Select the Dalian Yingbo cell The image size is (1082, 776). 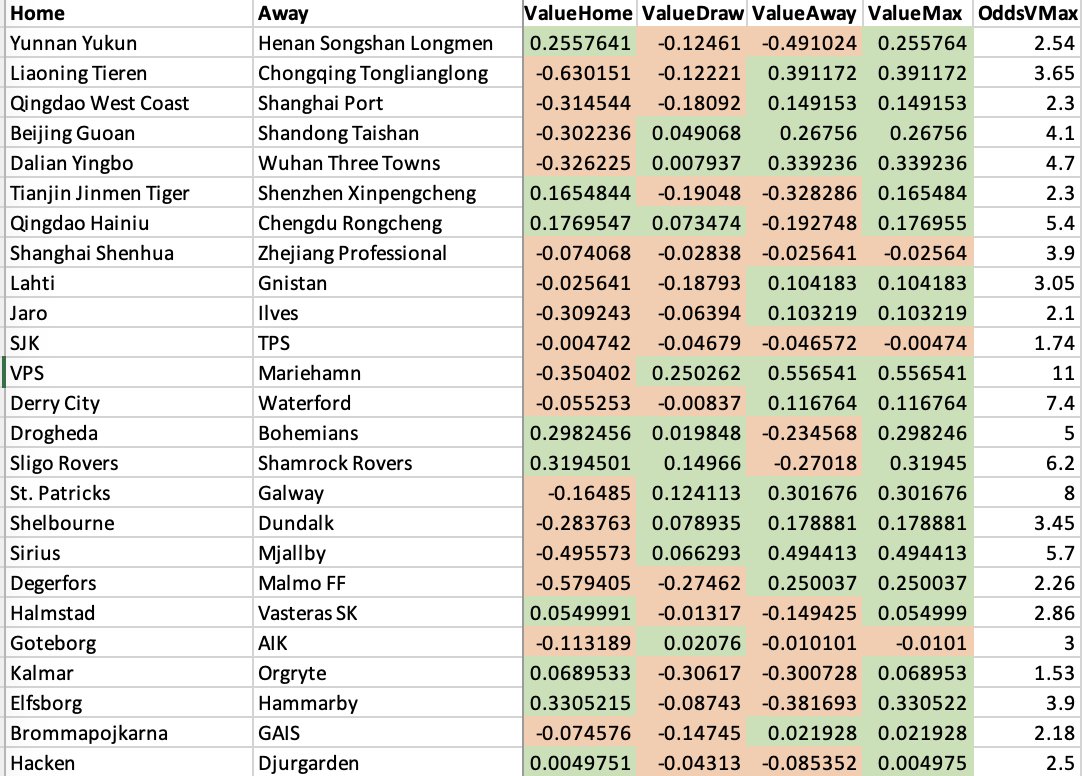pyautogui.click(x=129, y=163)
